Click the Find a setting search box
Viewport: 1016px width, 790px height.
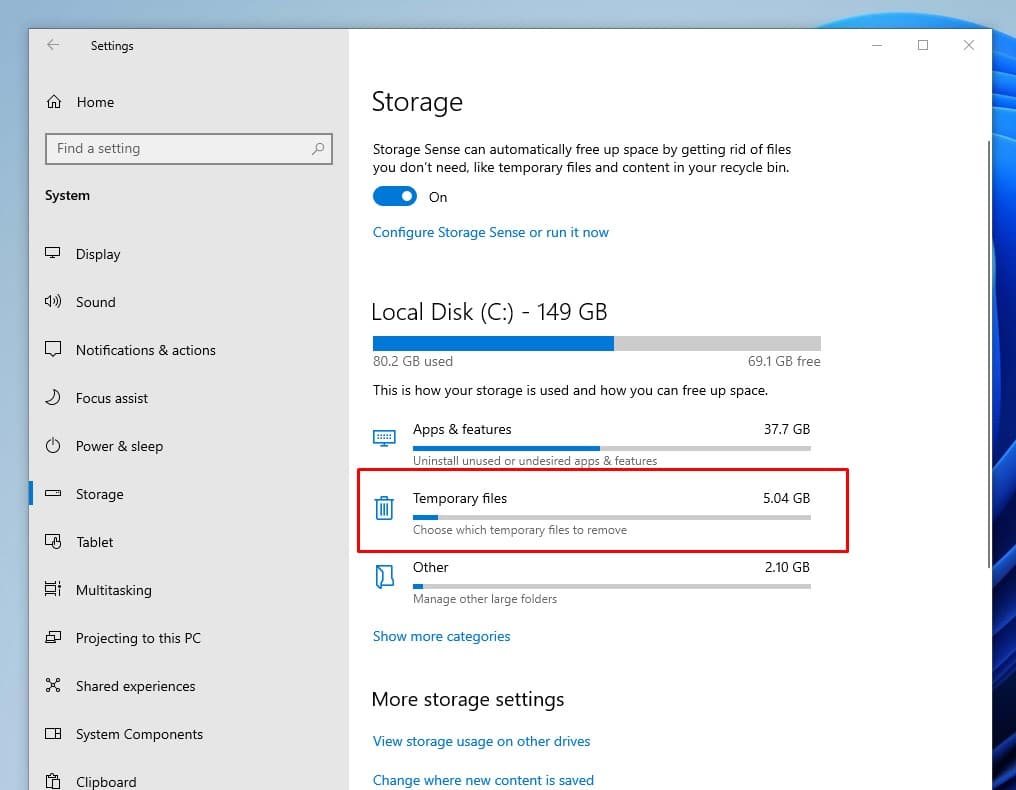coord(180,149)
